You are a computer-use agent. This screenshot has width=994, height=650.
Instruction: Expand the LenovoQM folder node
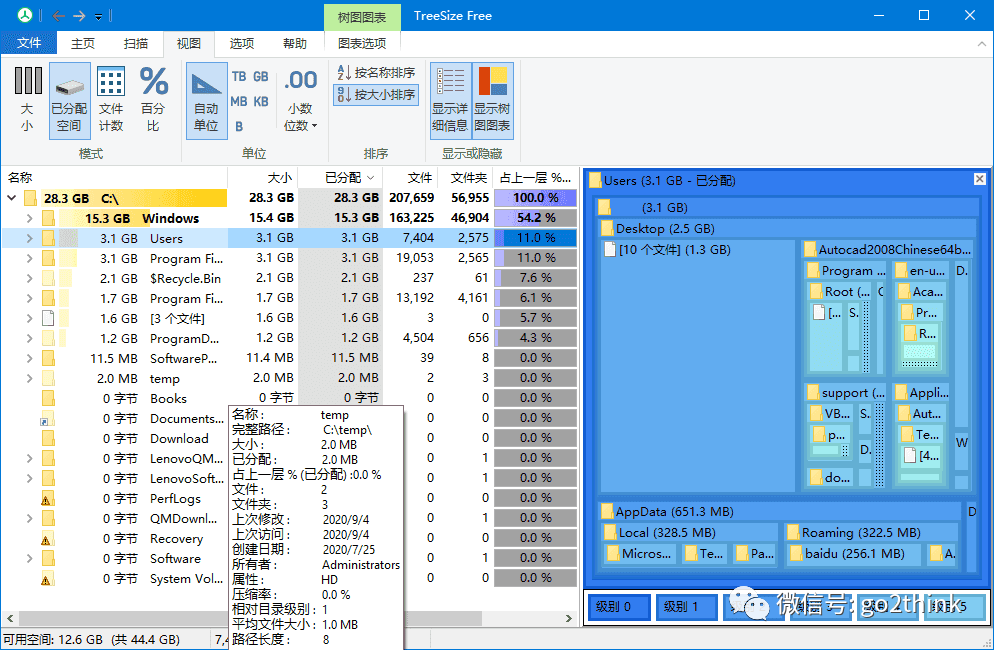pos(29,458)
